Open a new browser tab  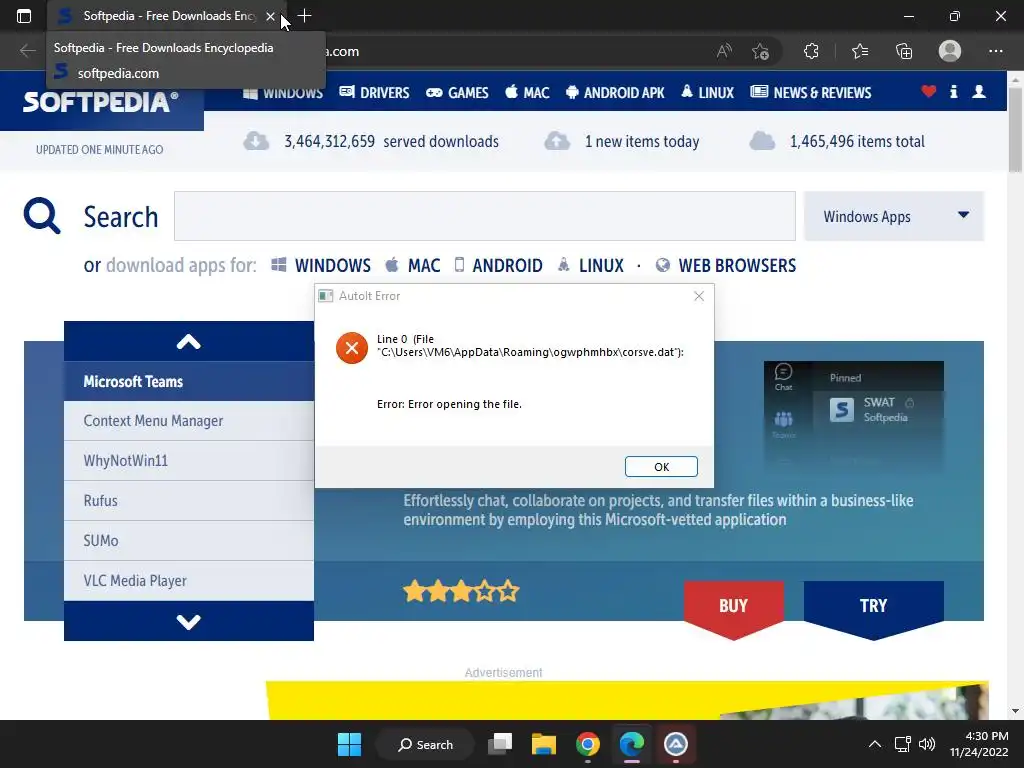304,16
